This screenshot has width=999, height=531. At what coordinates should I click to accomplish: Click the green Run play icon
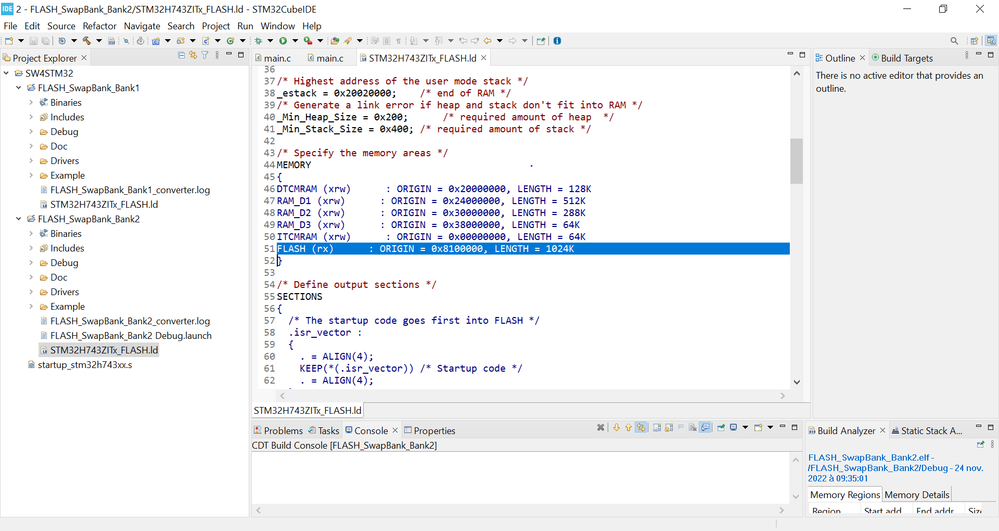coord(283,41)
